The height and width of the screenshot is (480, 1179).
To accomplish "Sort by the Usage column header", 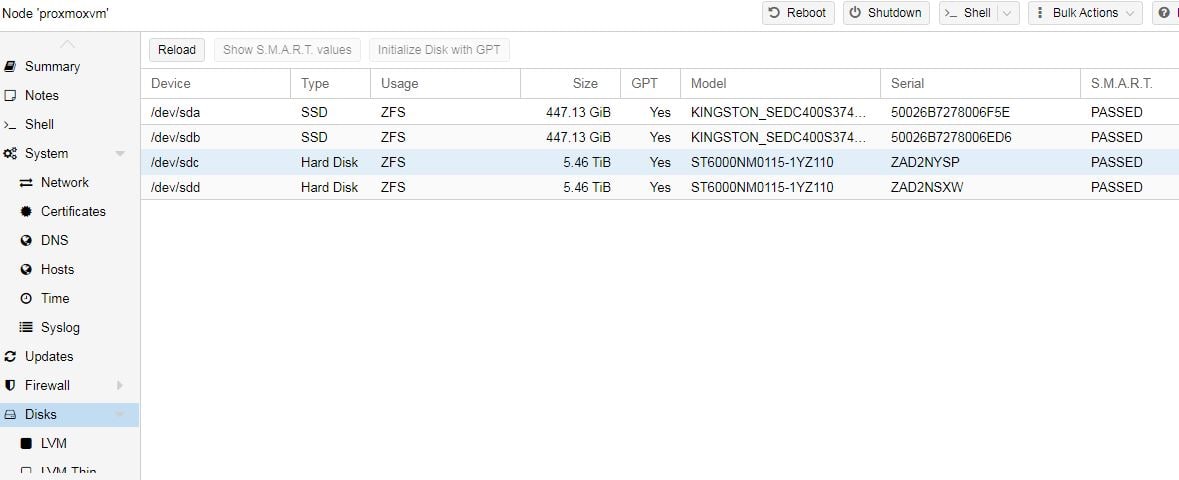I will click(x=445, y=84).
